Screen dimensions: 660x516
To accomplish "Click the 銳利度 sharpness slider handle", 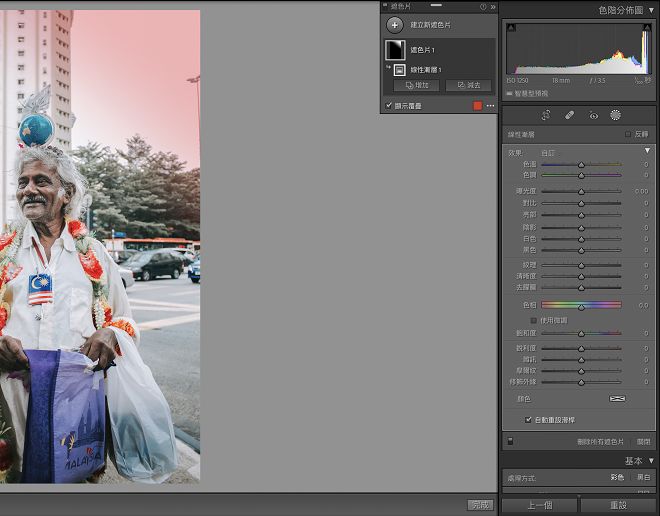I will point(581,348).
